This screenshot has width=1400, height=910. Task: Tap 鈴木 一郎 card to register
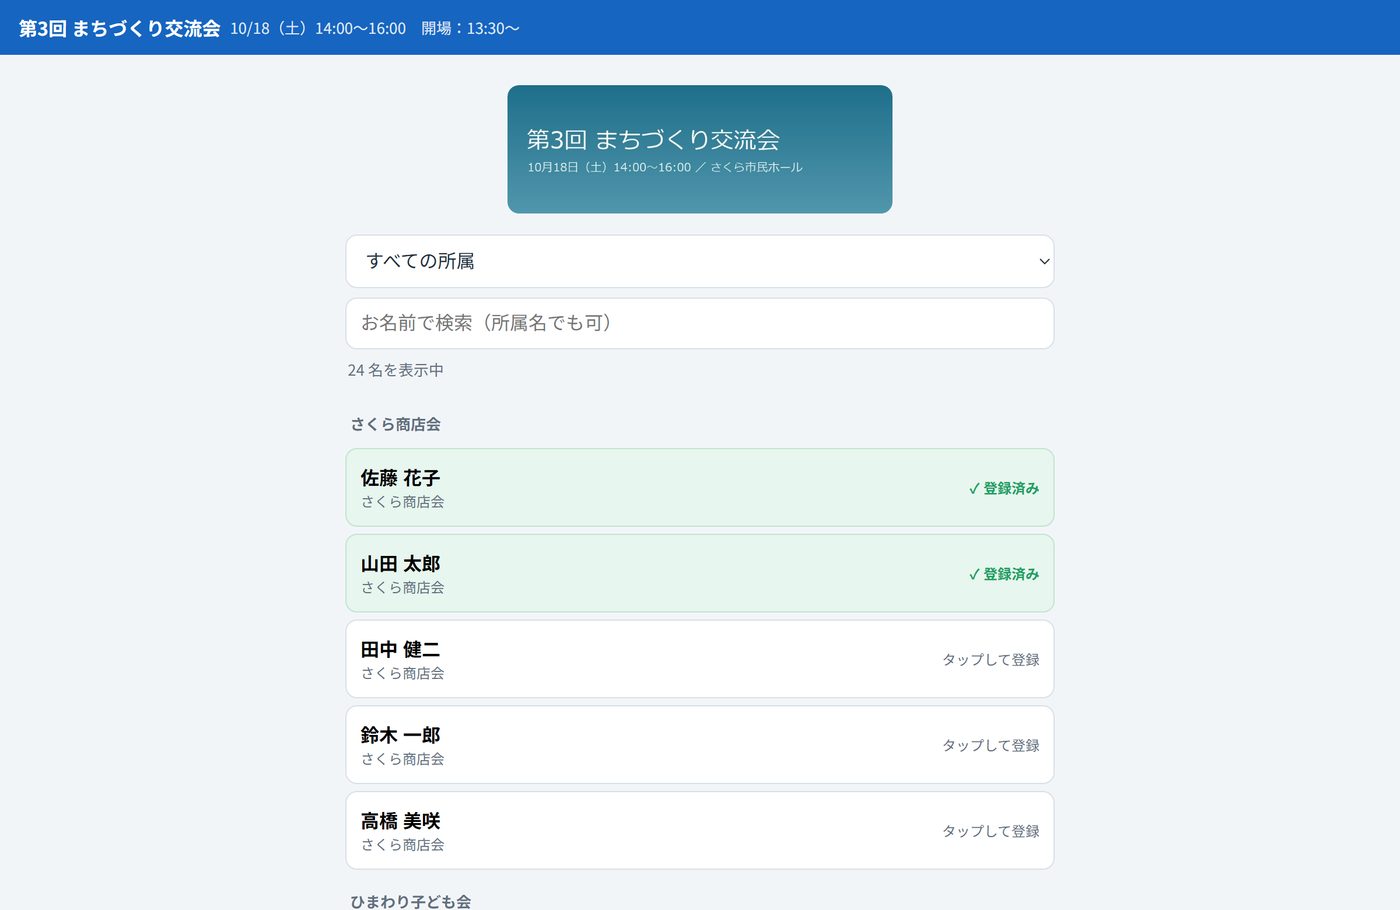click(700, 745)
